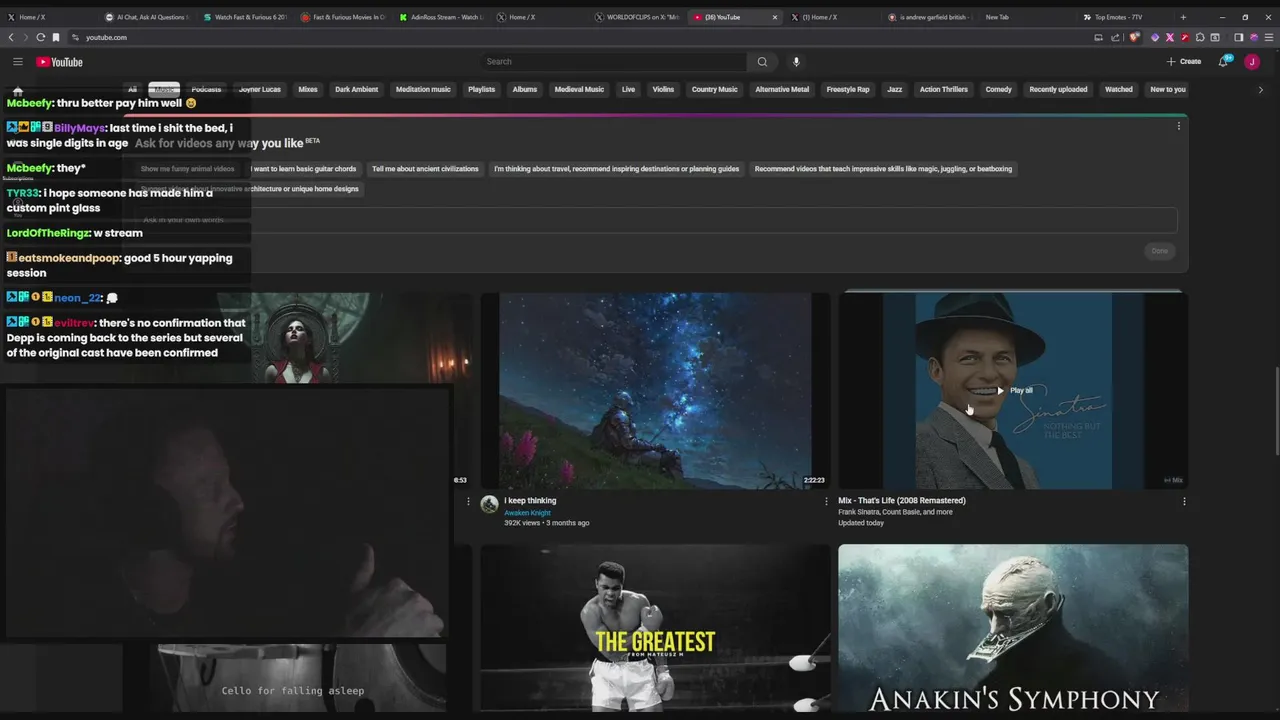
Task: Select the Meditation music chip
Action: pyautogui.click(x=423, y=89)
